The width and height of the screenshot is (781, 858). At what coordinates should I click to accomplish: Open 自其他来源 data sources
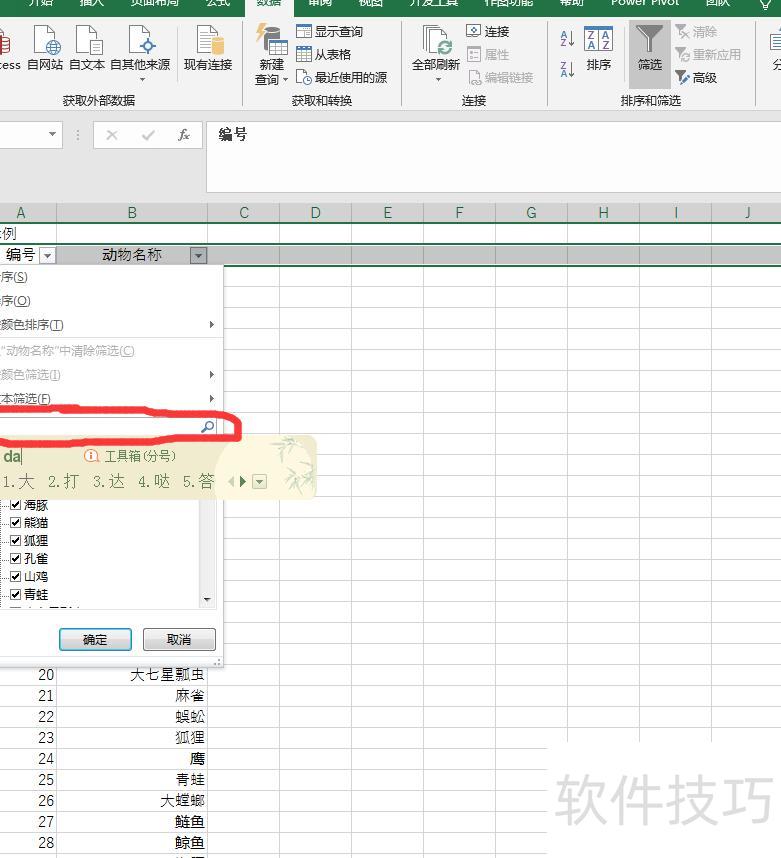tap(140, 54)
